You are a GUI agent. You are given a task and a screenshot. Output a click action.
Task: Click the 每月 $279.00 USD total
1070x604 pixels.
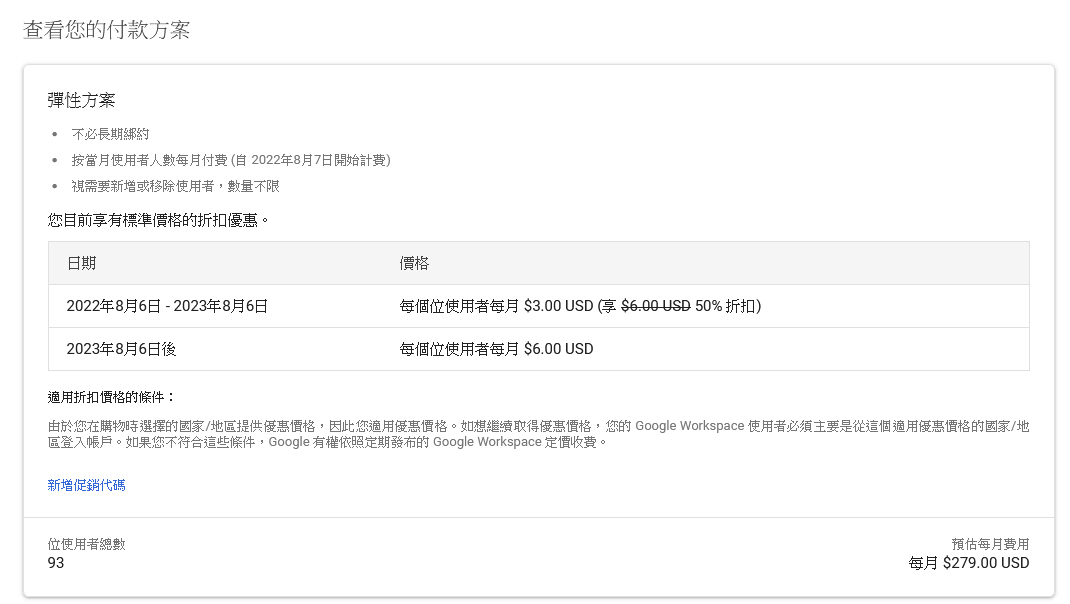point(968,563)
